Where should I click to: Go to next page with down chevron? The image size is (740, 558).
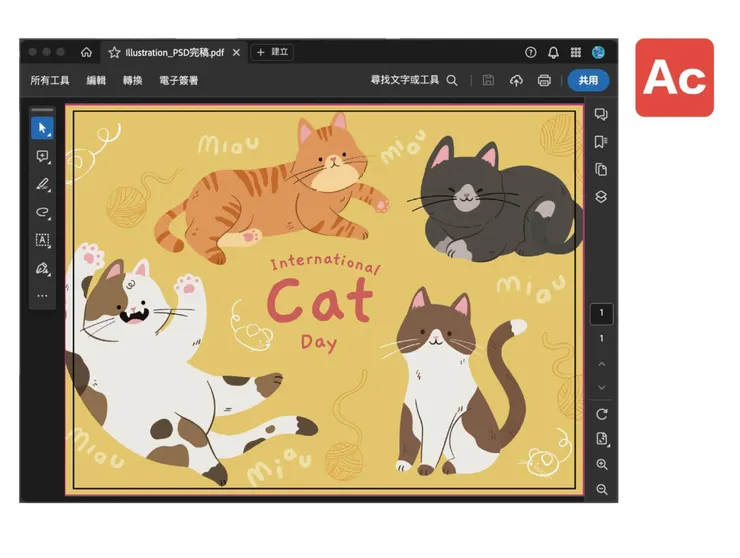point(601,387)
